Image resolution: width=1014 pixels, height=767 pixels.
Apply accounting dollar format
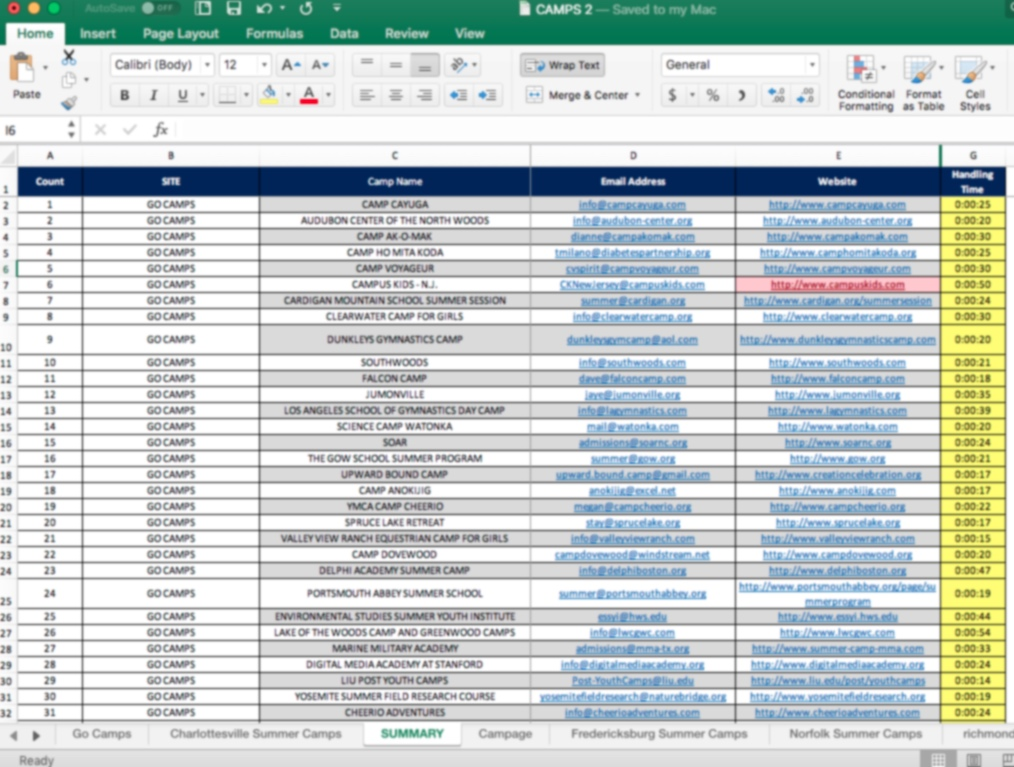(673, 96)
